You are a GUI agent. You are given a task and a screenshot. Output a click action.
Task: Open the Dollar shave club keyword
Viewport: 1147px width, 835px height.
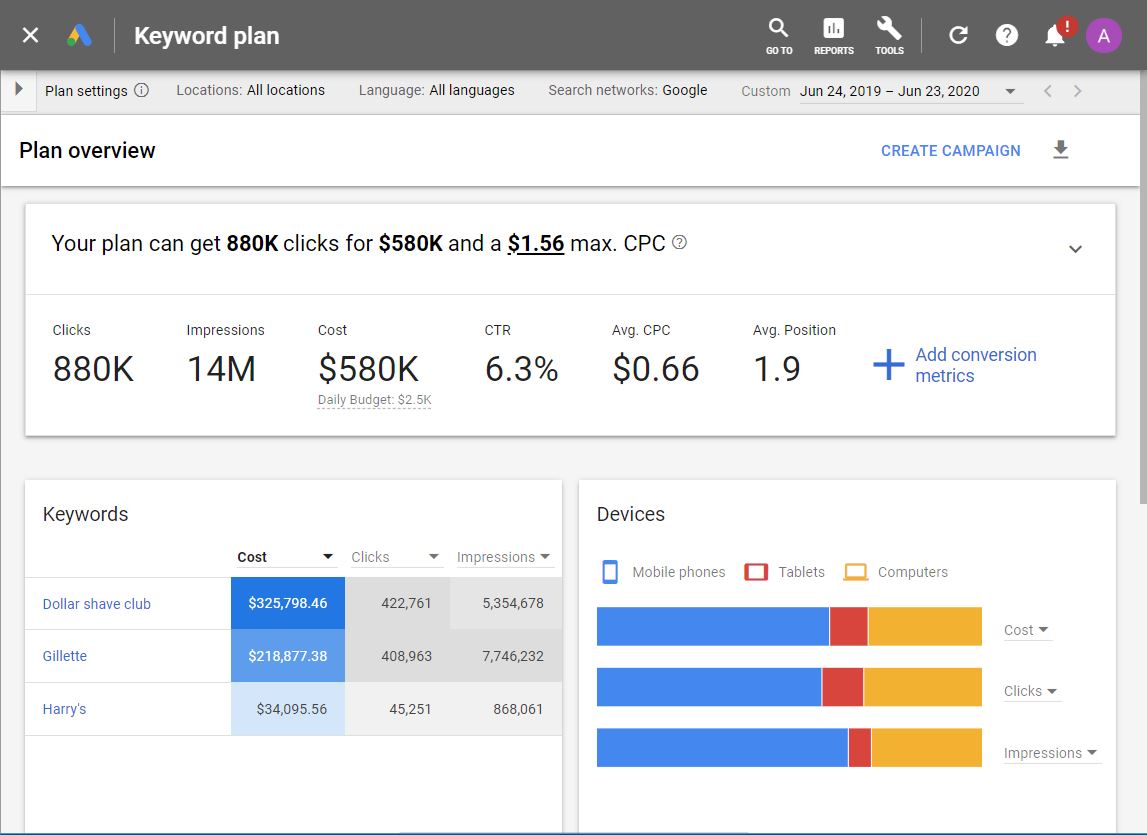[96, 604]
